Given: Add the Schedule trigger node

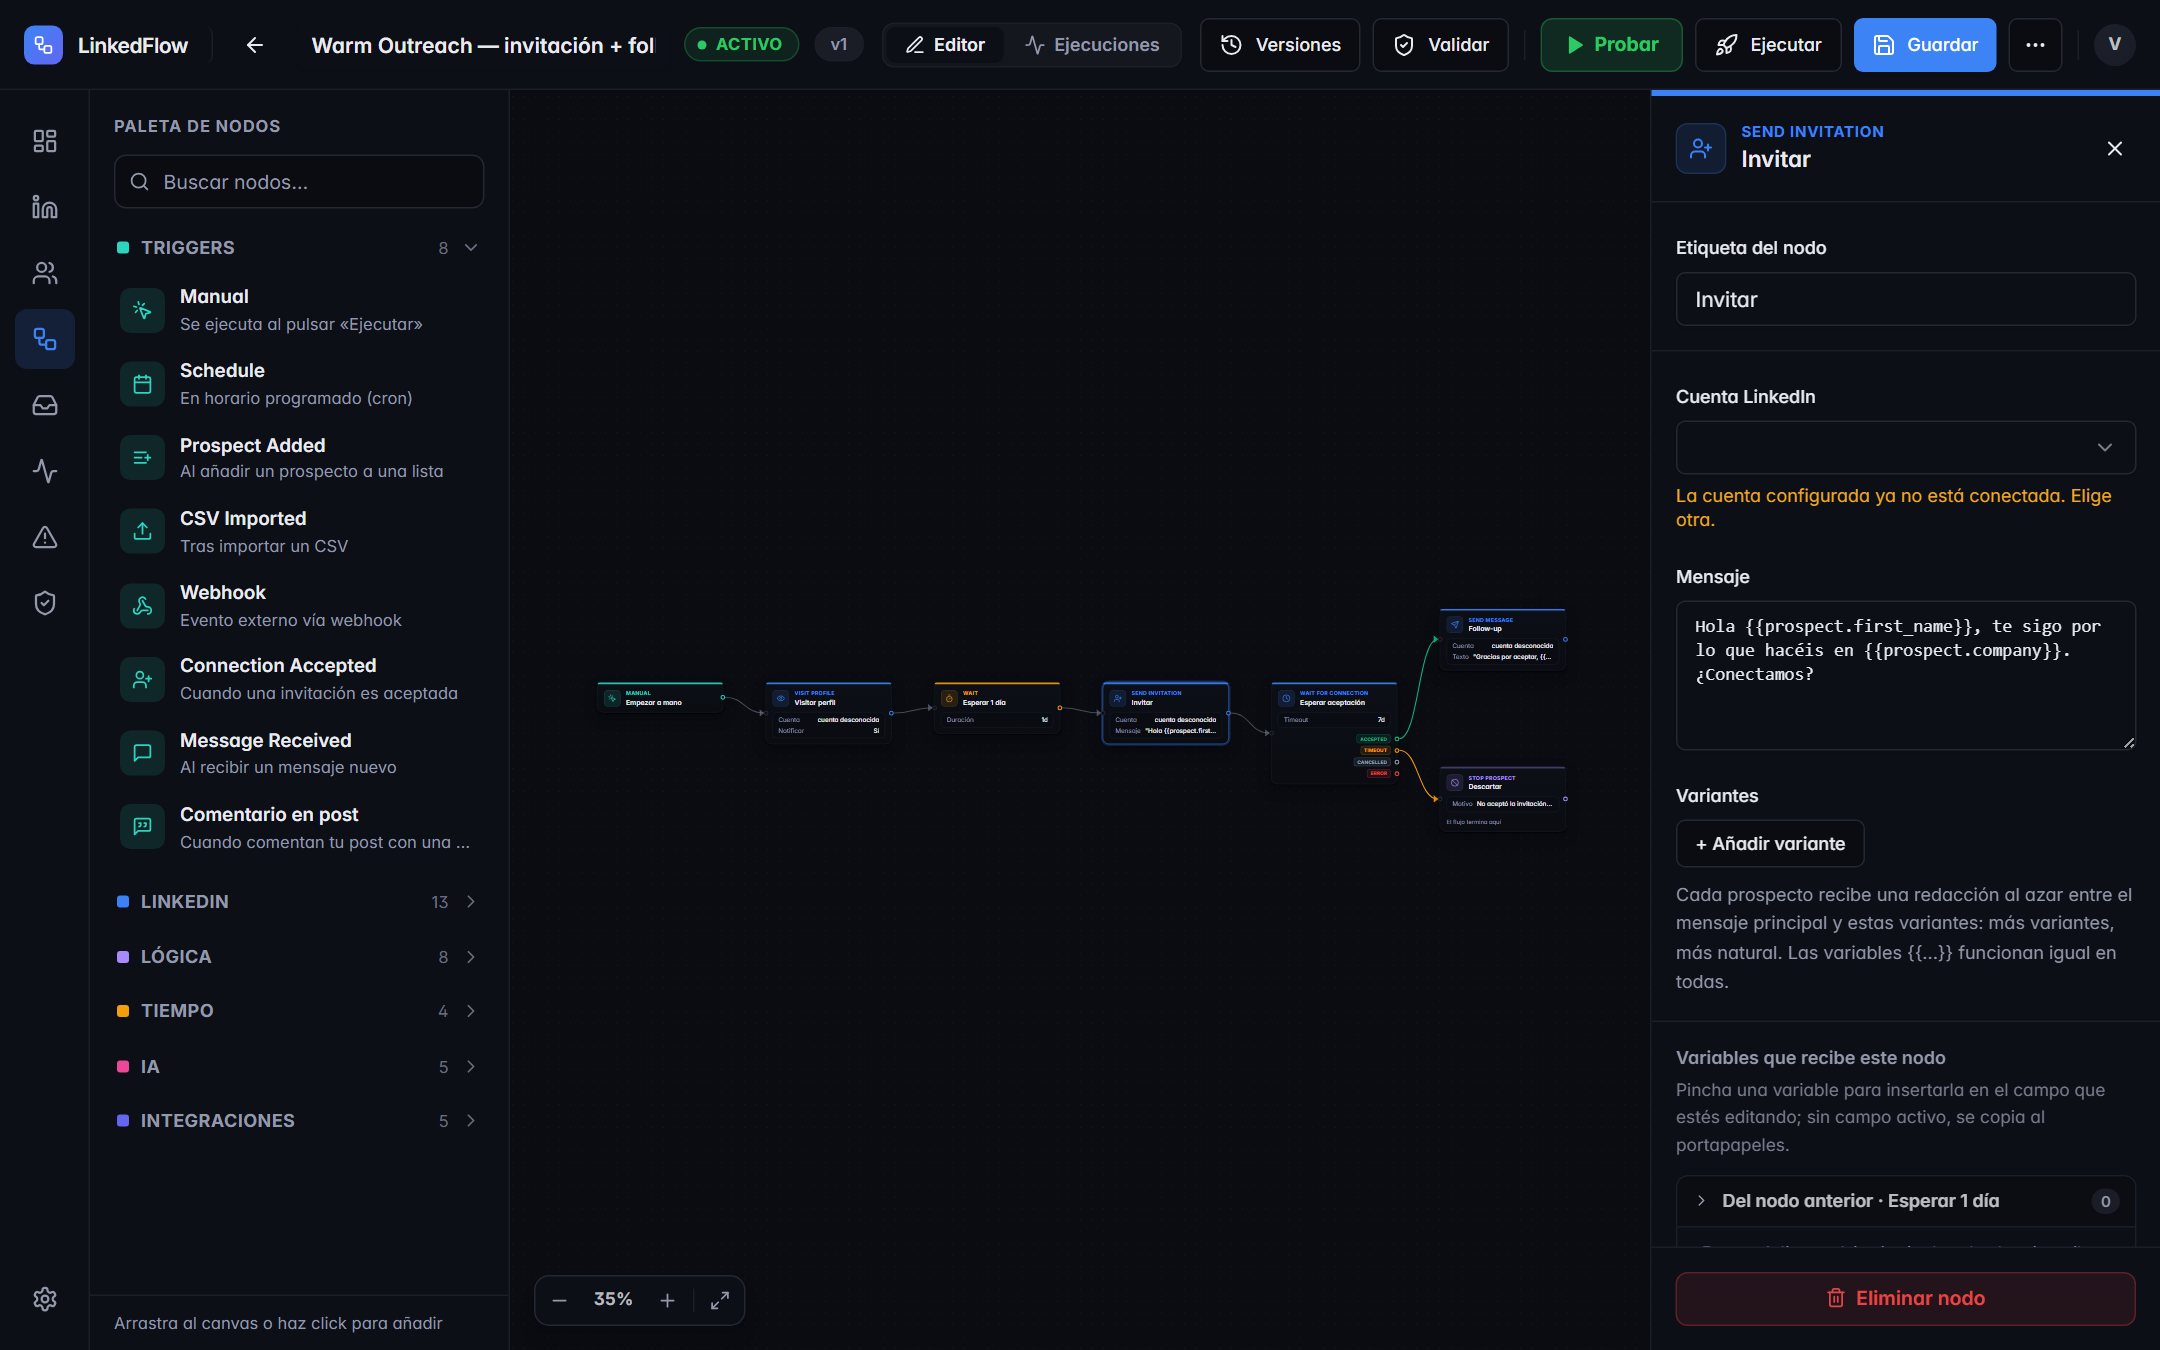Looking at the screenshot, I should point(299,384).
